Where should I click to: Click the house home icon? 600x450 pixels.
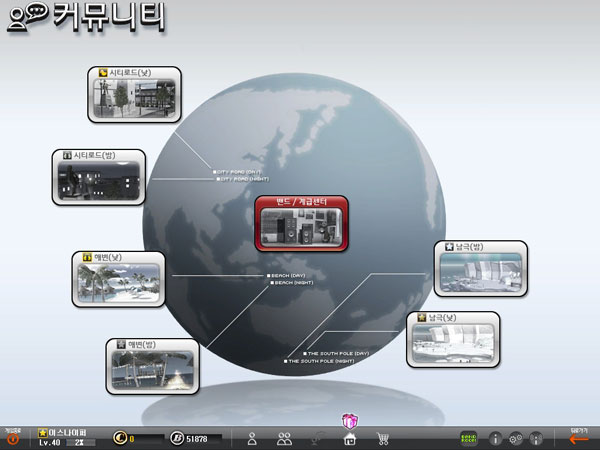click(350, 438)
